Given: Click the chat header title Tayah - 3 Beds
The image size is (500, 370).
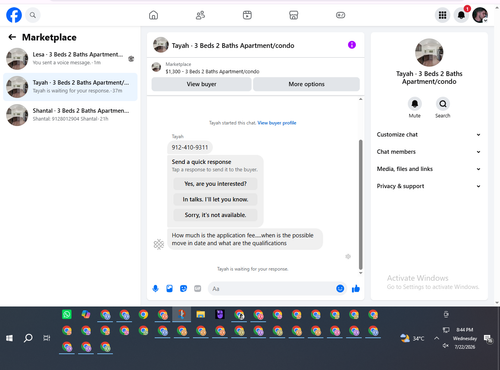Looking at the screenshot, I should 233,45.
